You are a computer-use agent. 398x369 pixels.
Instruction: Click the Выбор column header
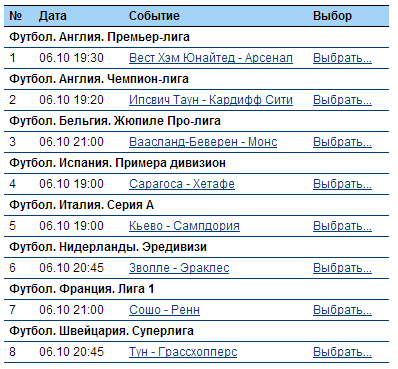[332, 16]
